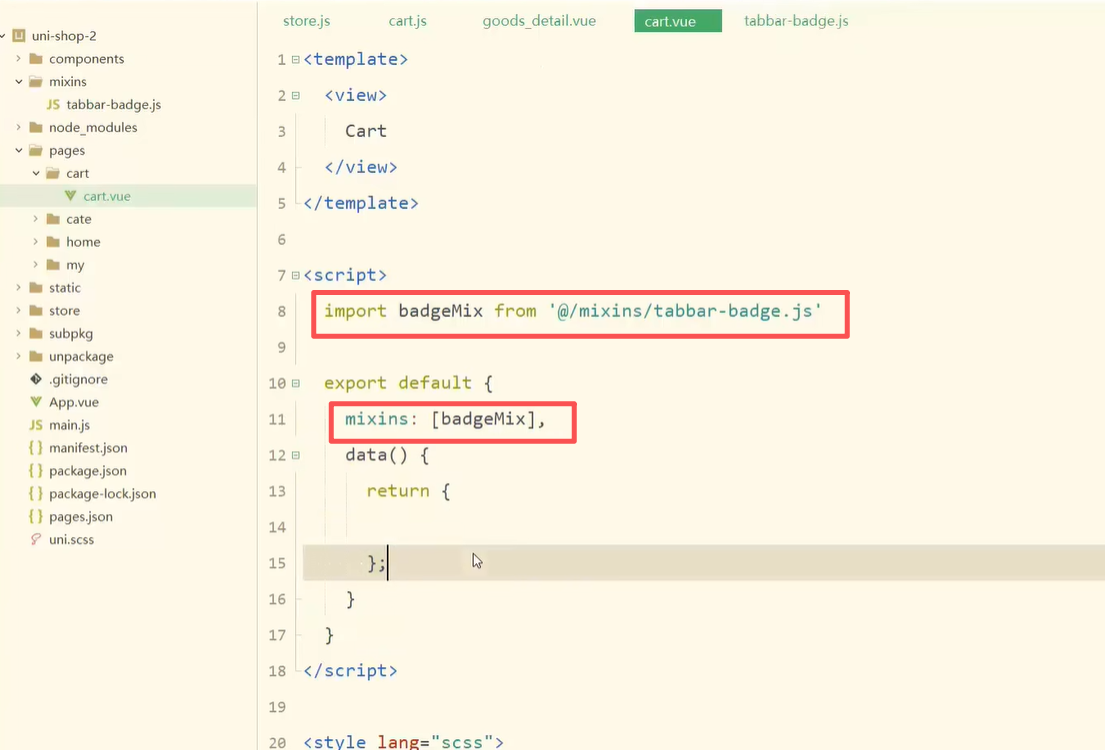Expand the subpkg folder chevron
Image resolution: width=1105 pixels, height=750 pixels.
coord(19,333)
